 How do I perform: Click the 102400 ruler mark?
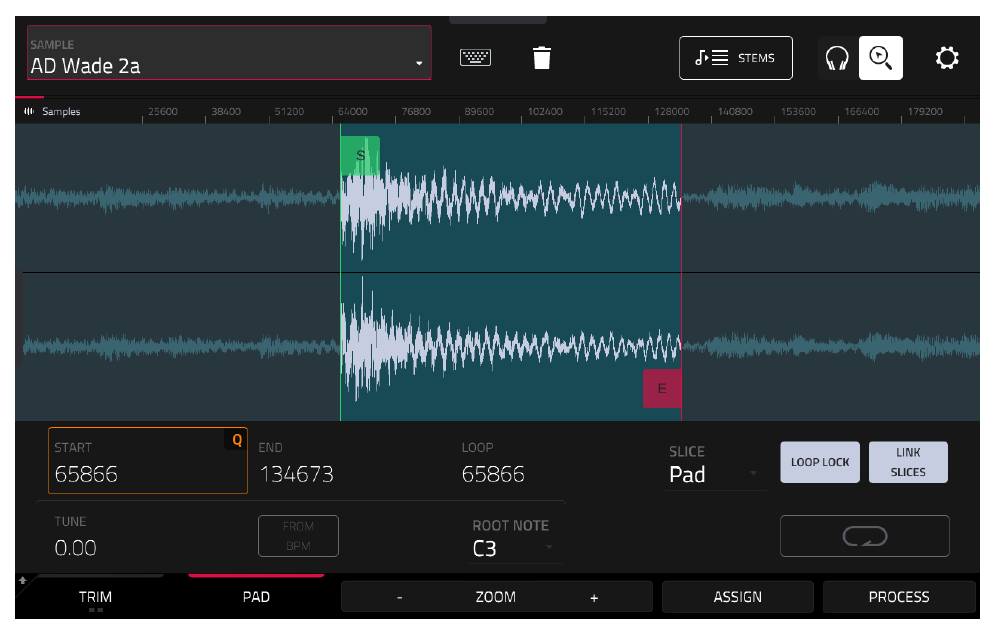tap(545, 111)
